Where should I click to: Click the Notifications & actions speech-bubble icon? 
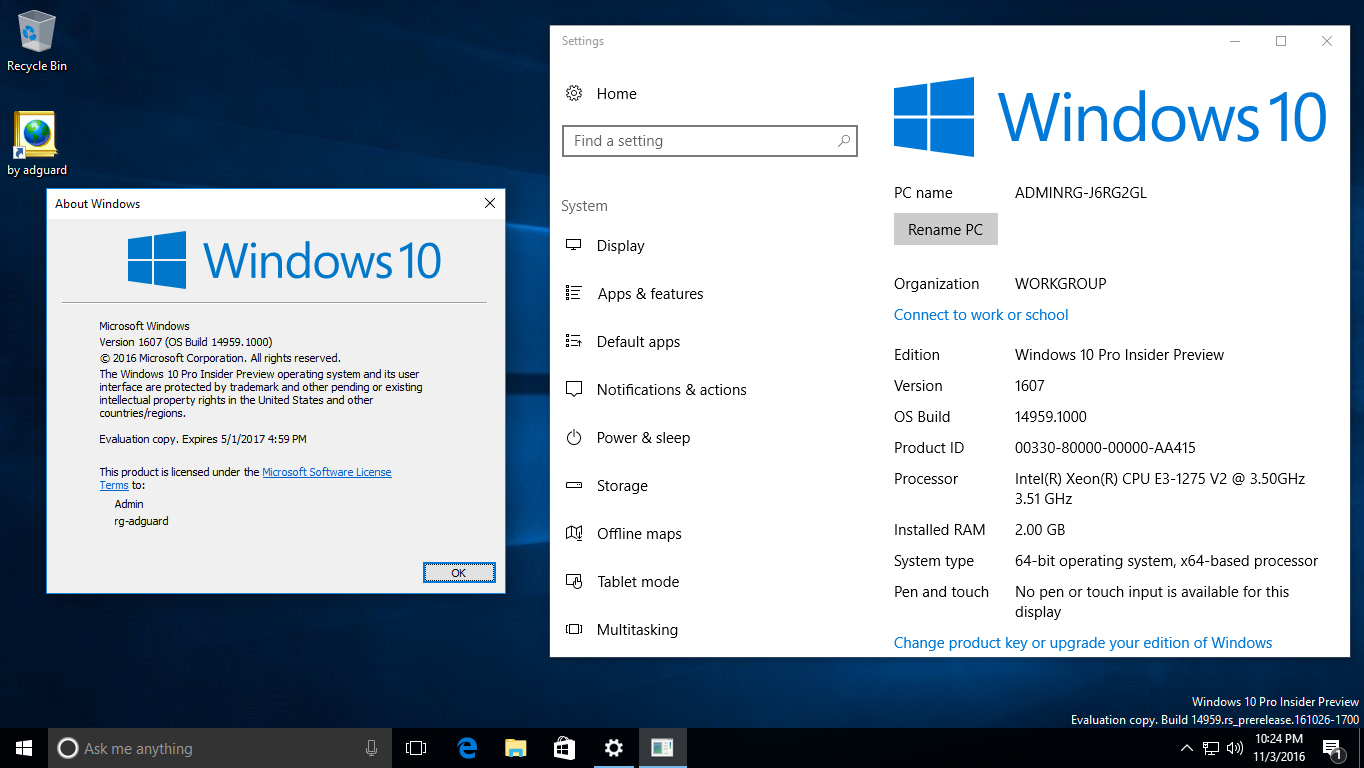[574, 389]
